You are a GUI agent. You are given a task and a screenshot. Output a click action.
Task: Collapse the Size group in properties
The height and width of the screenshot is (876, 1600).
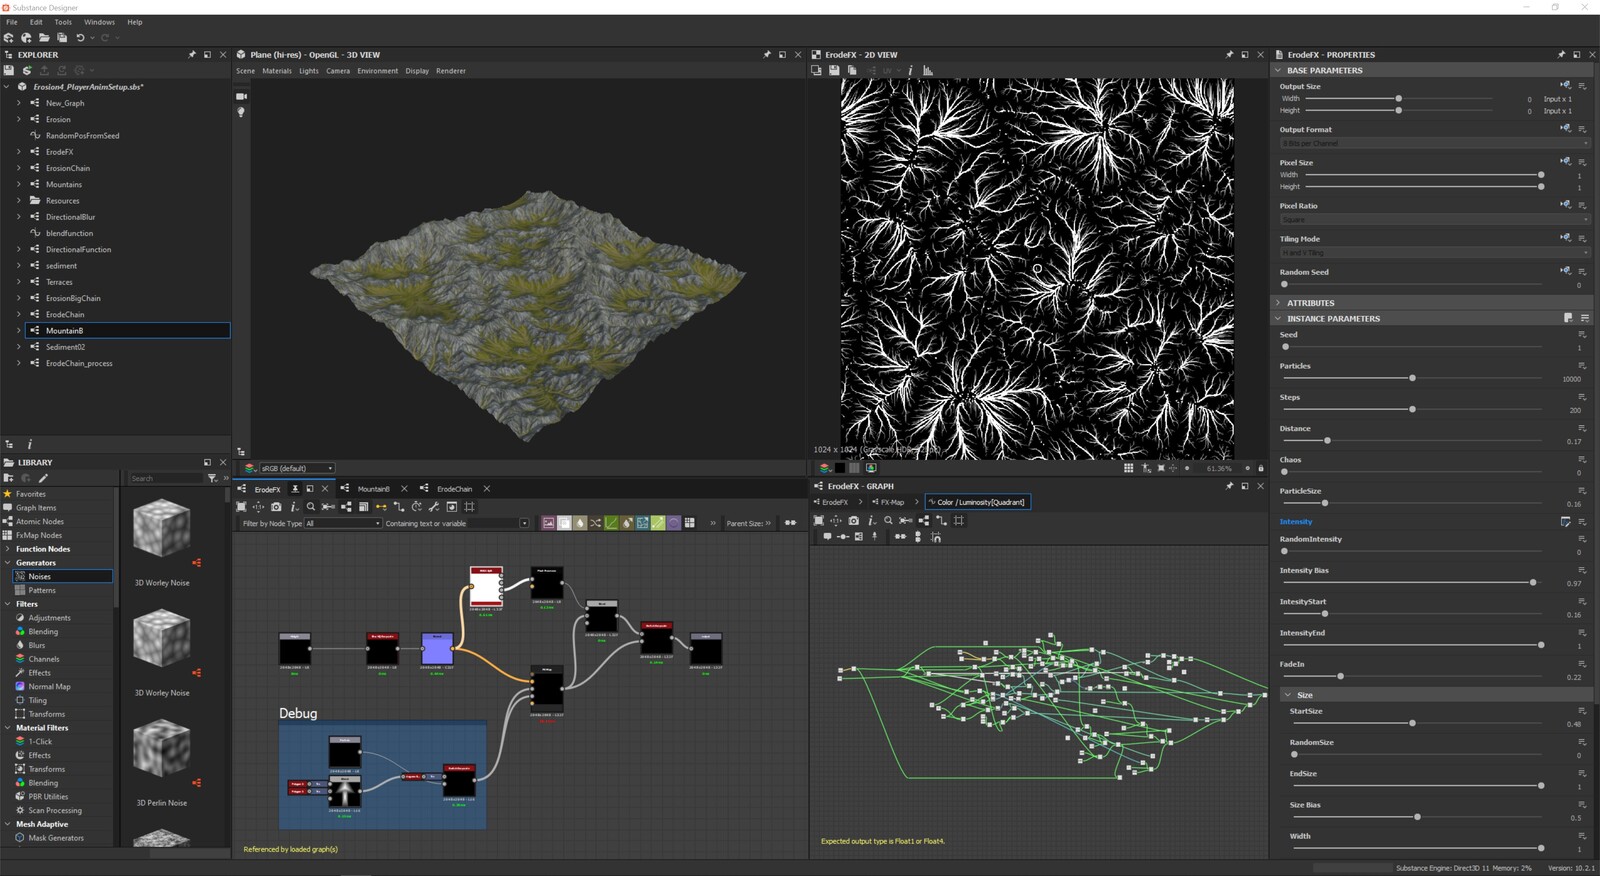pos(1287,695)
